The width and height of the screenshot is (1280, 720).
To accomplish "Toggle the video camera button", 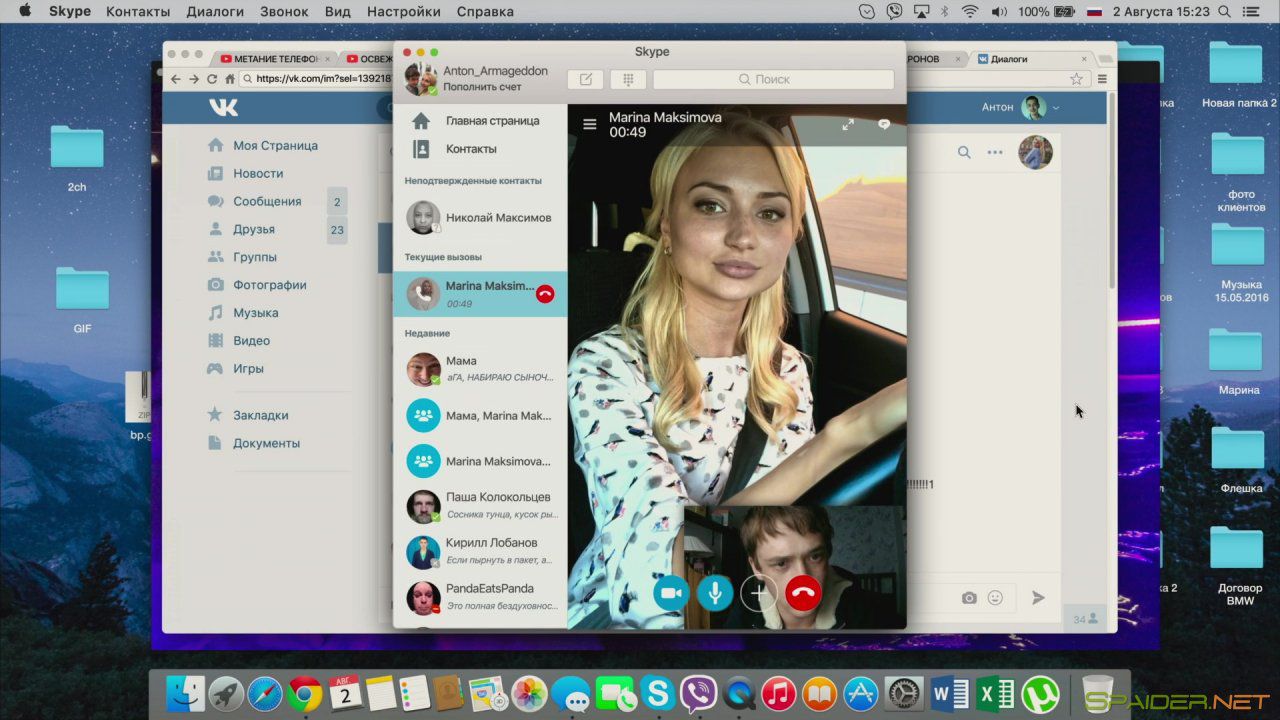I will click(672, 593).
